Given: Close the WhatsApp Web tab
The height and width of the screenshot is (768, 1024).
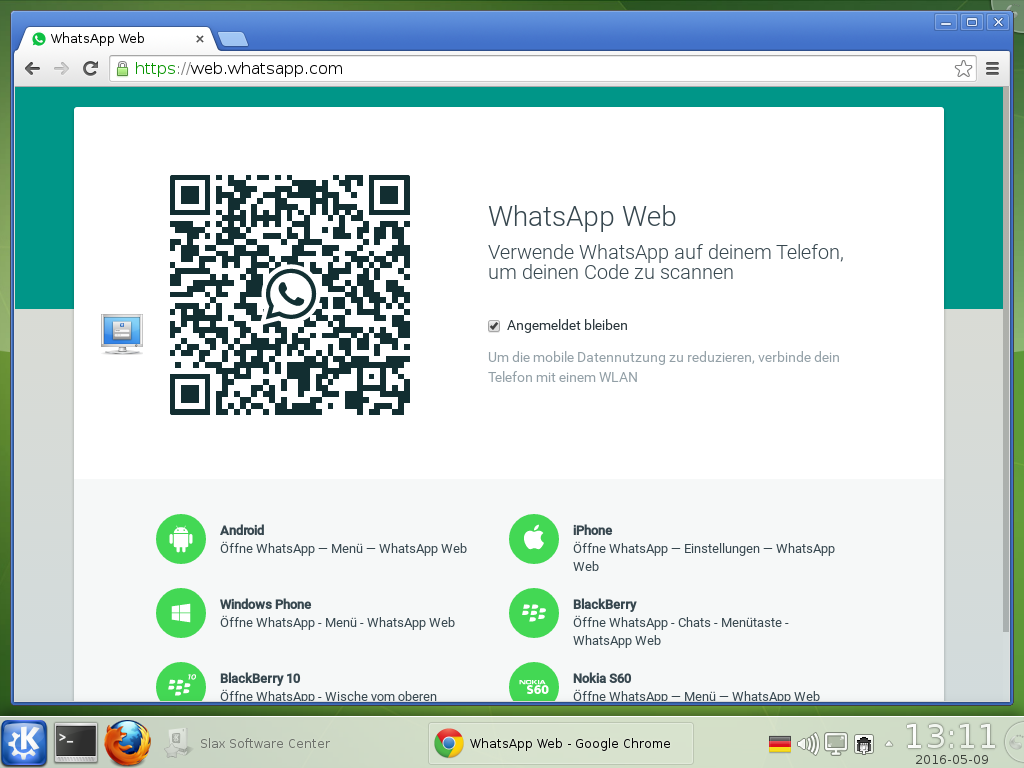Looking at the screenshot, I should coord(200,39).
